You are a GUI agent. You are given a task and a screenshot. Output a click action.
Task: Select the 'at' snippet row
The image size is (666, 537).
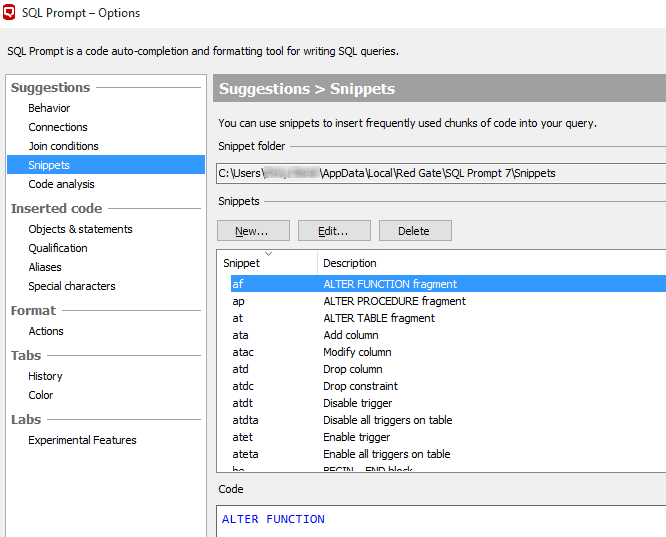pyautogui.click(x=448, y=318)
